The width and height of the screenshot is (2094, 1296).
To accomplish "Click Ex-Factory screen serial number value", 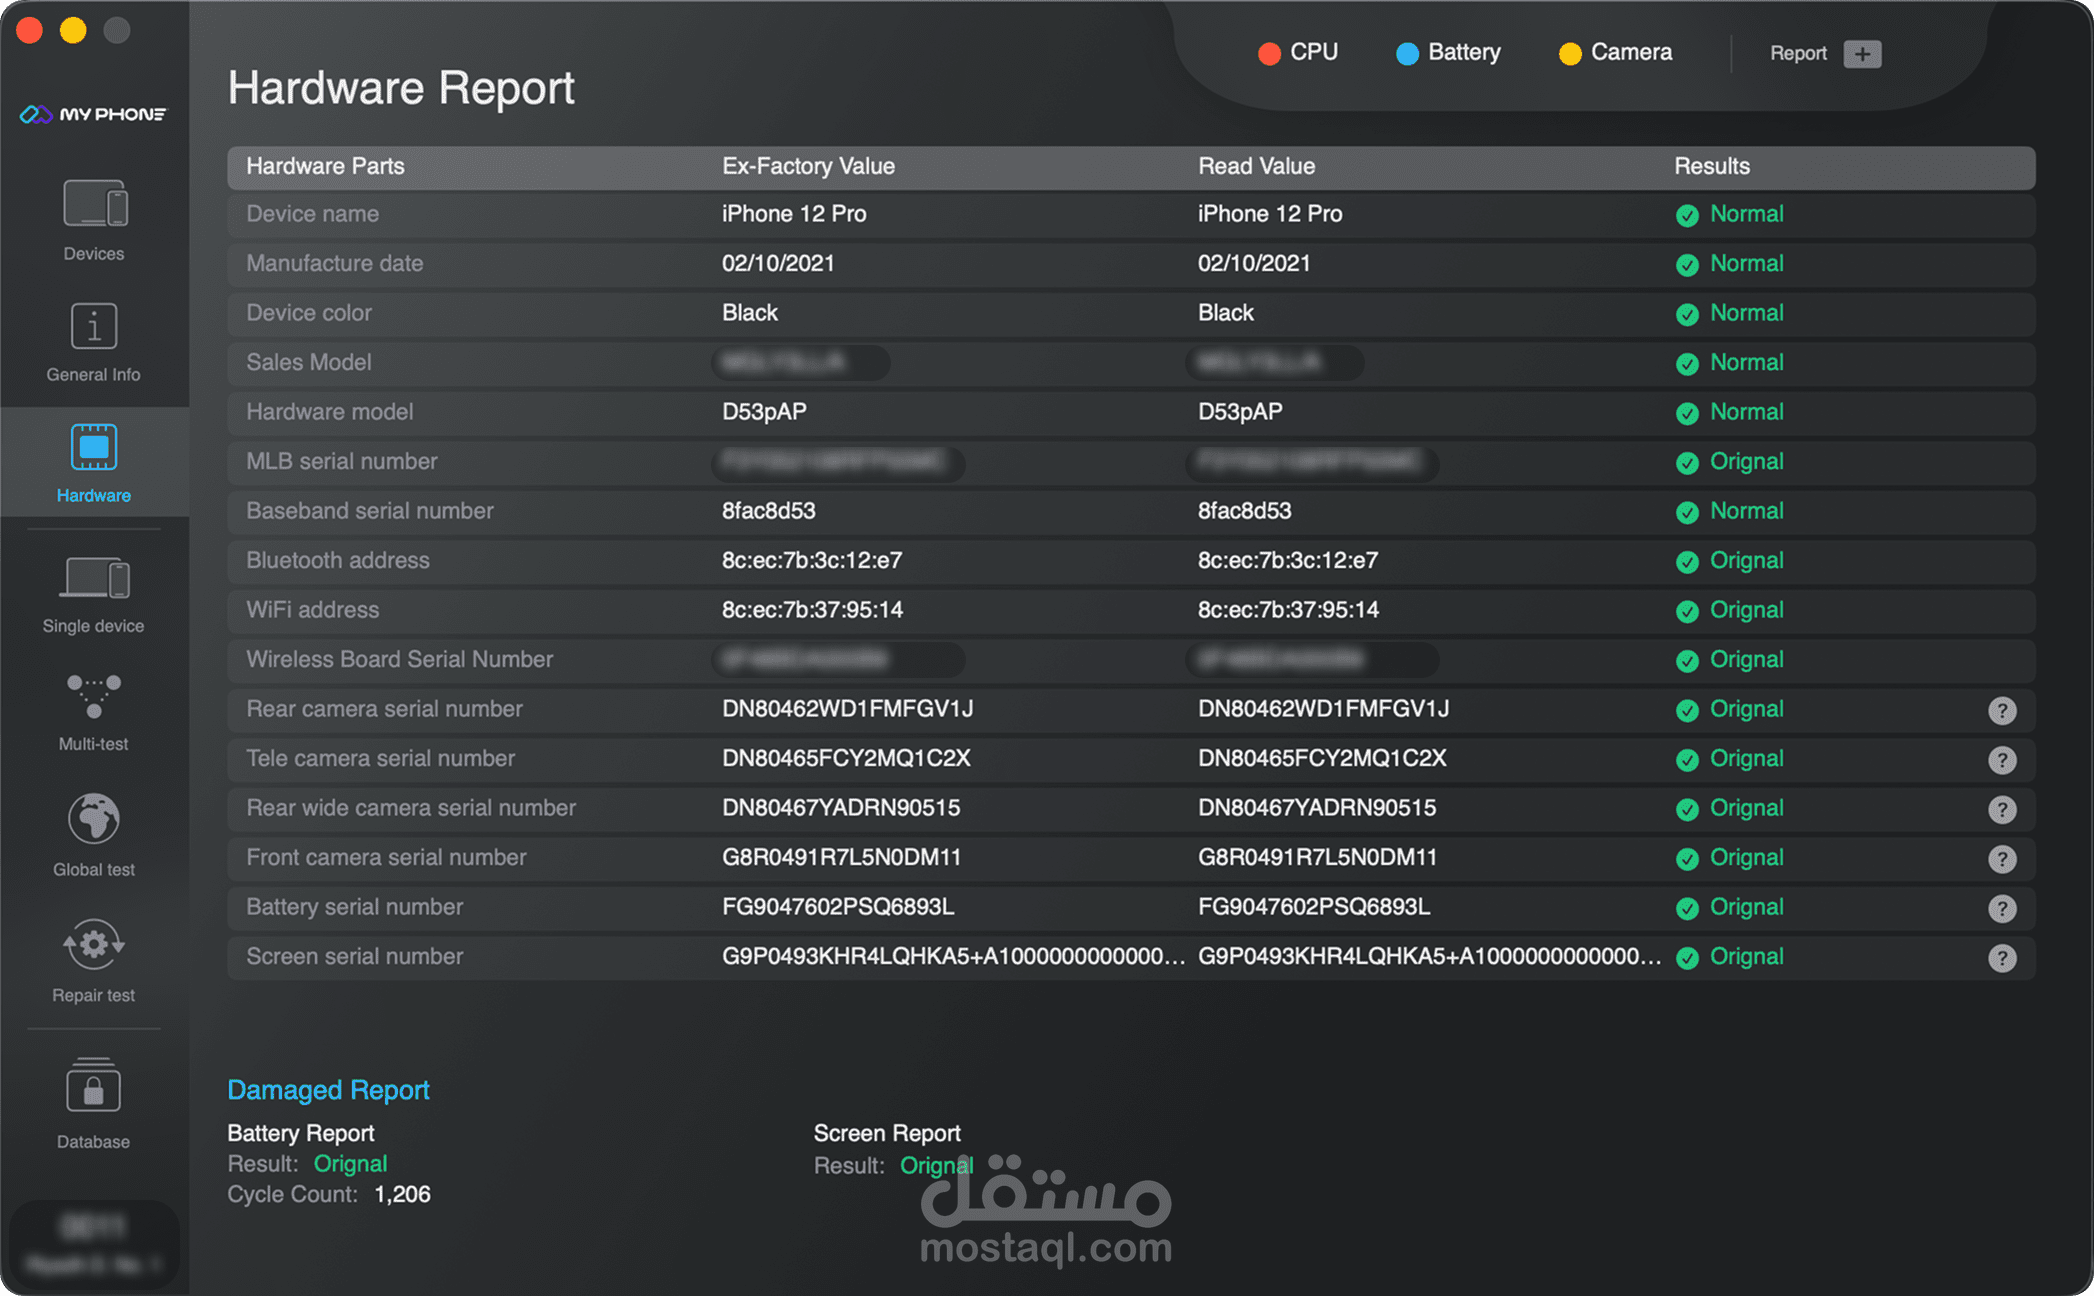I will (x=954, y=956).
